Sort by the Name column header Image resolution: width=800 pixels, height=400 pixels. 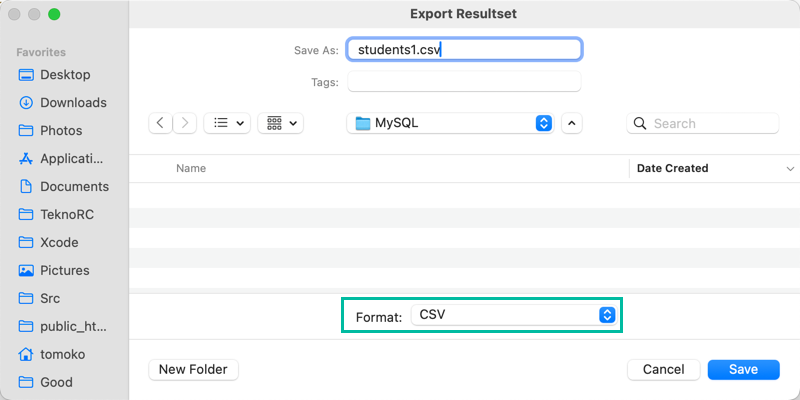[191, 169]
